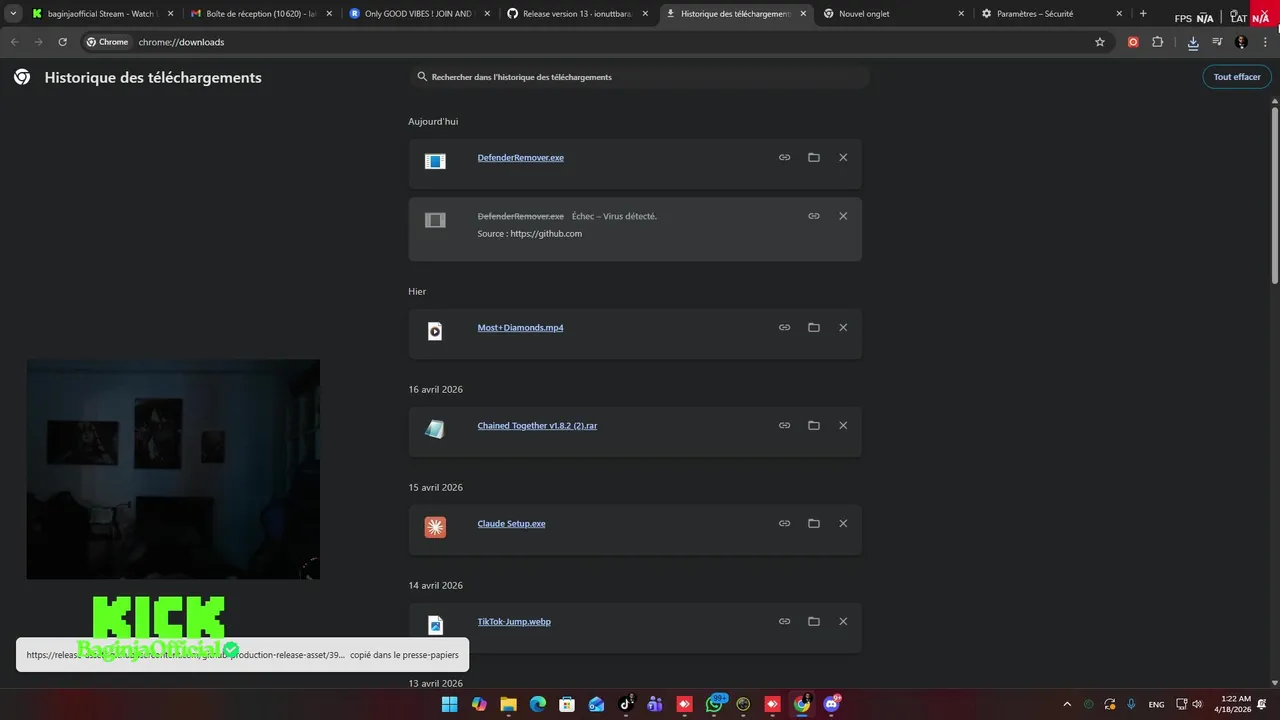Image resolution: width=1280 pixels, height=720 pixels.
Task: Switch to the Nouvel onglet tab
Action: [x=894, y=14]
